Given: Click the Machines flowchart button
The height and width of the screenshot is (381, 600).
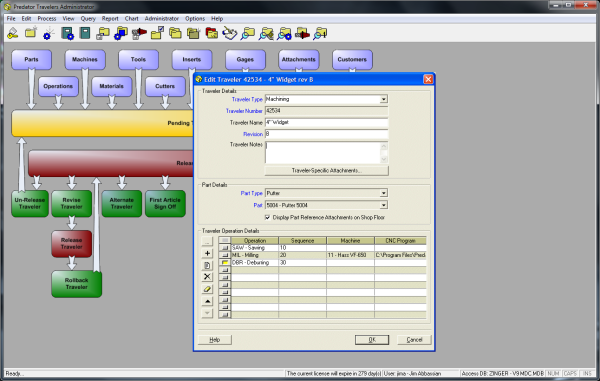Looking at the screenshot, I should pos(85,59).
